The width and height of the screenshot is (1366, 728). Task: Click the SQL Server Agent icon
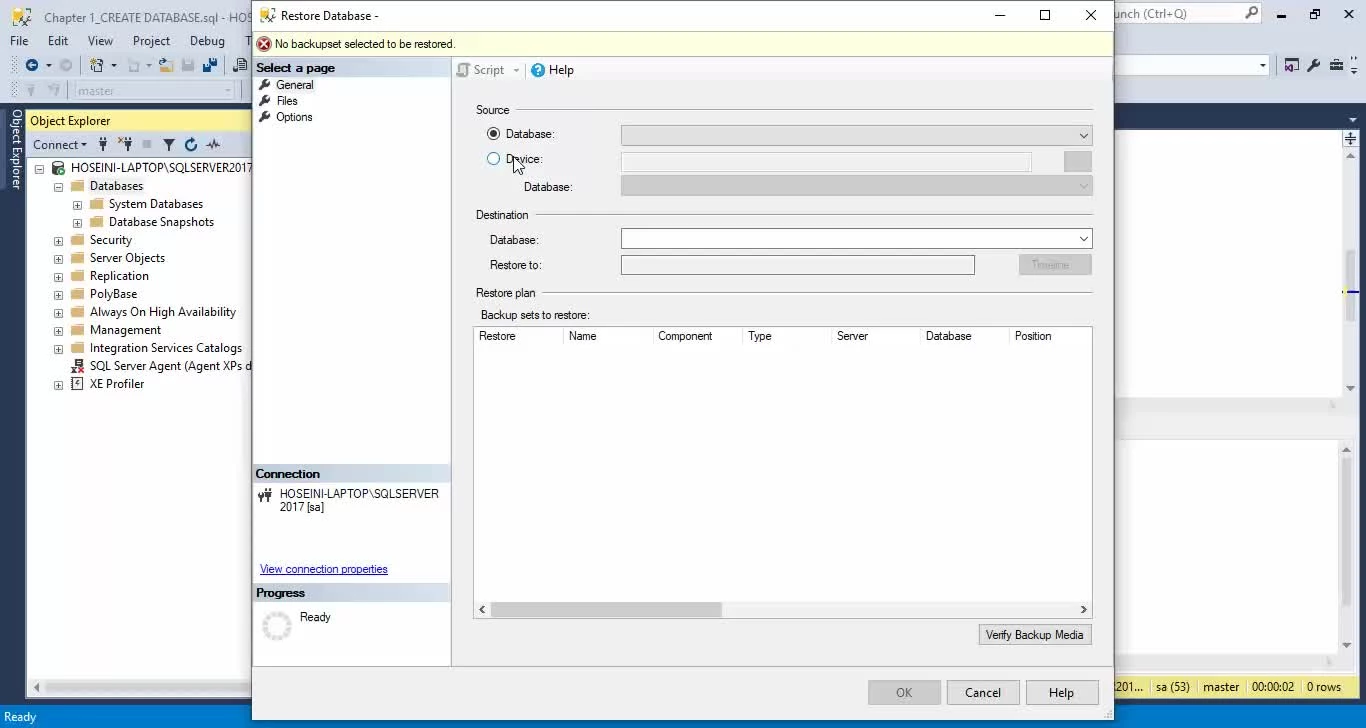[77, 366]
